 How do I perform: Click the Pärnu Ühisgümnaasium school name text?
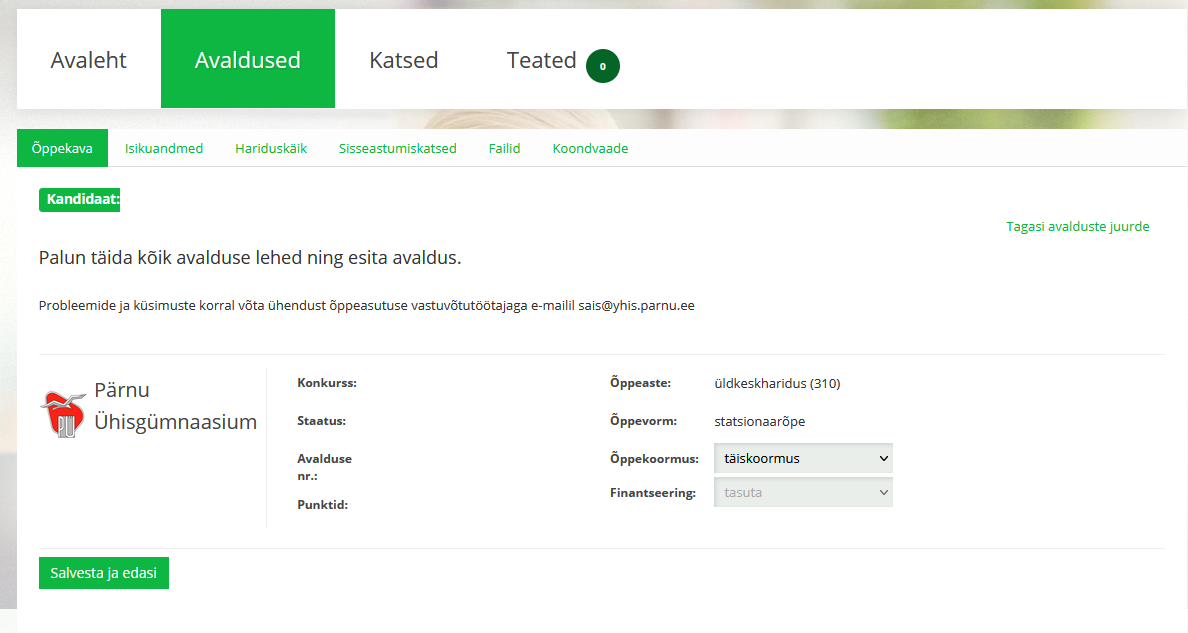[175, 406]
